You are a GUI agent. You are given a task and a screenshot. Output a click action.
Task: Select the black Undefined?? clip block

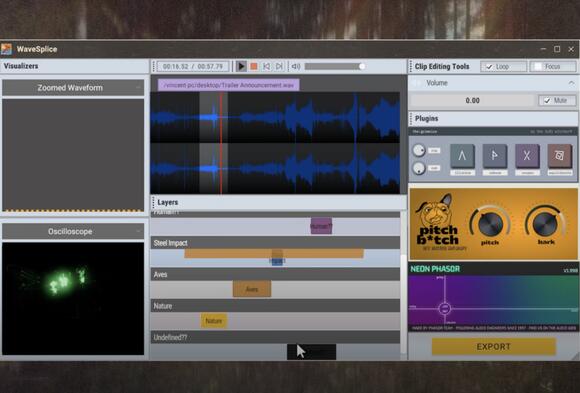[x=311, y=352]
